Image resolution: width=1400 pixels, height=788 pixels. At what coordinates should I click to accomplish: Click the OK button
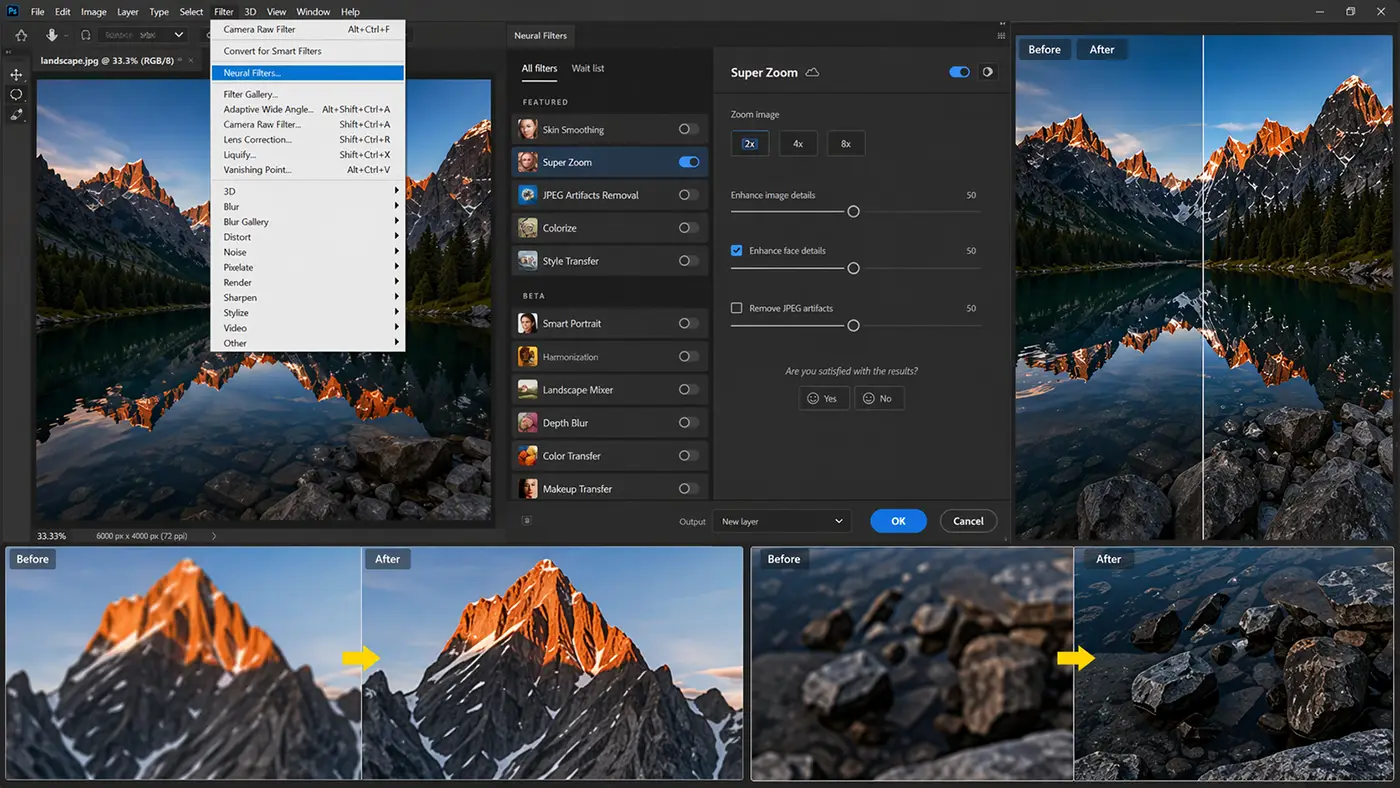(x=898, y=521)
